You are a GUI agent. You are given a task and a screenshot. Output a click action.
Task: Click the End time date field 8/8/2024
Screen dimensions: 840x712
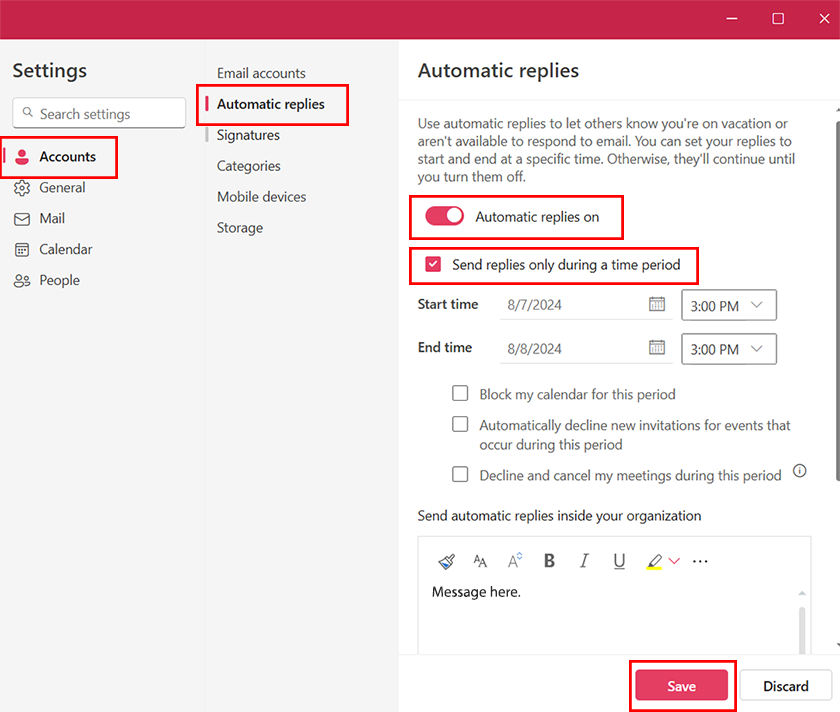click(586, 349)
